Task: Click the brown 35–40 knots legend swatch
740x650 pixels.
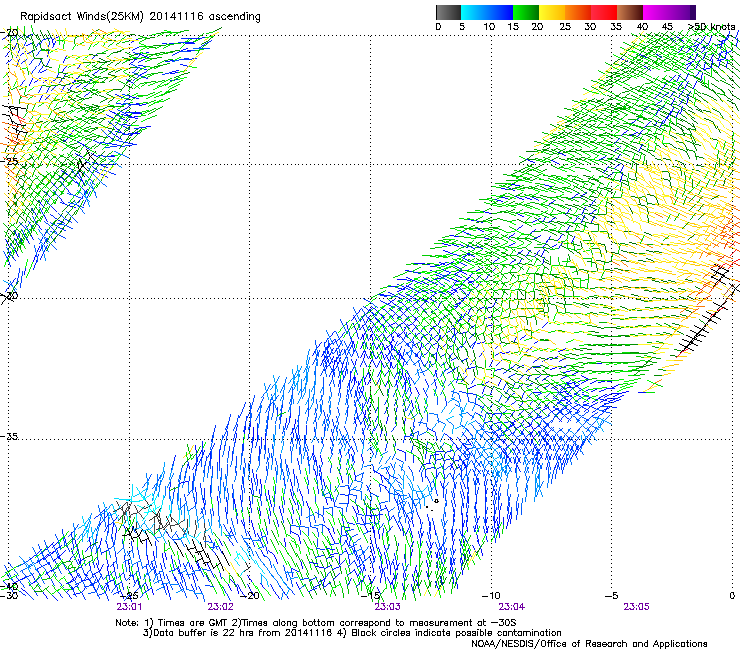Action: coord(630,12)
